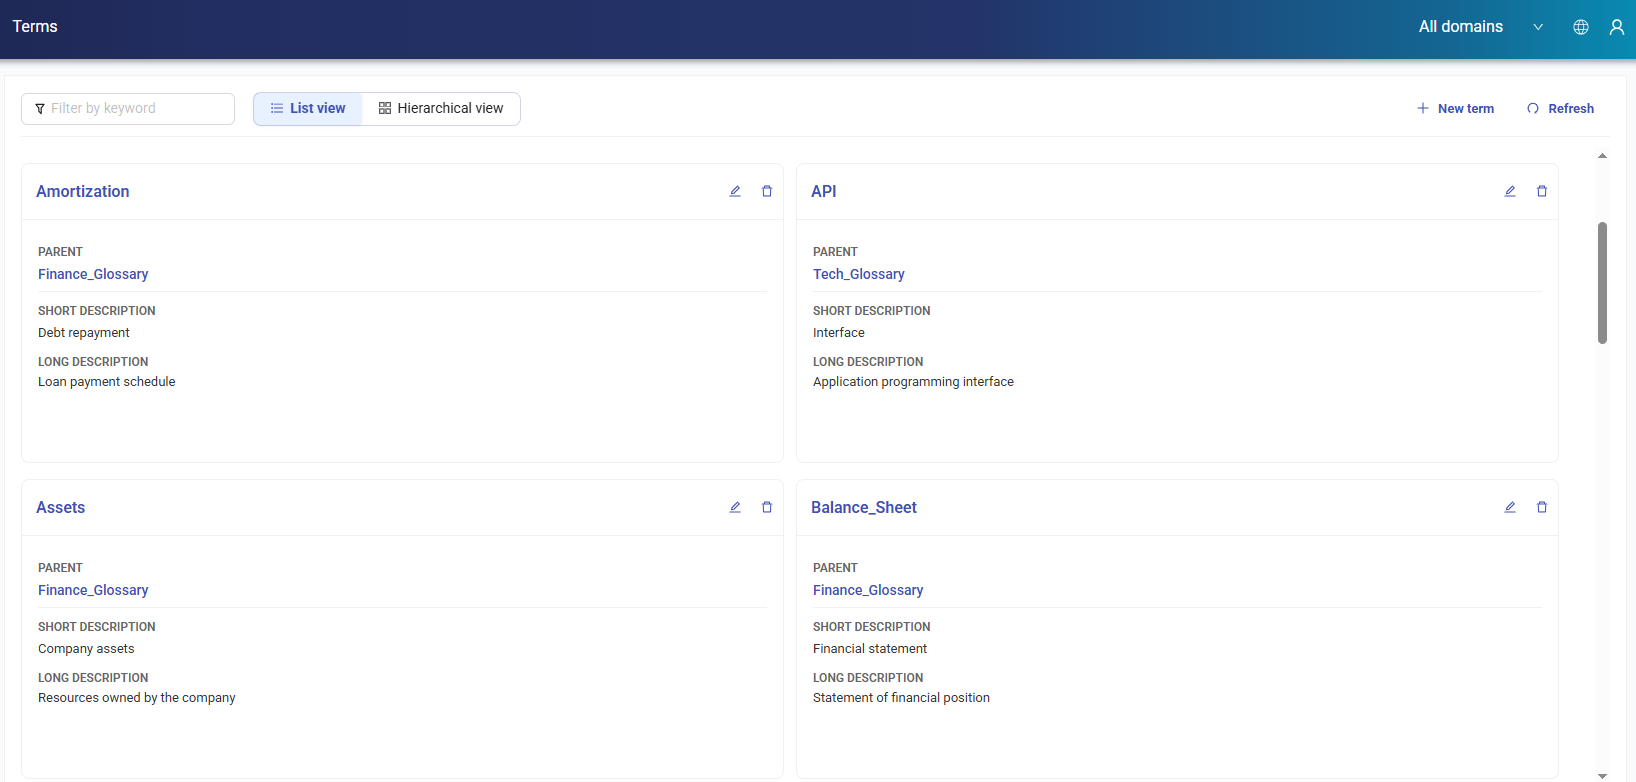The width and height of the screenshot is (1636, 782).
Task: Edit the Amortization term
Action: coord(735,191)
